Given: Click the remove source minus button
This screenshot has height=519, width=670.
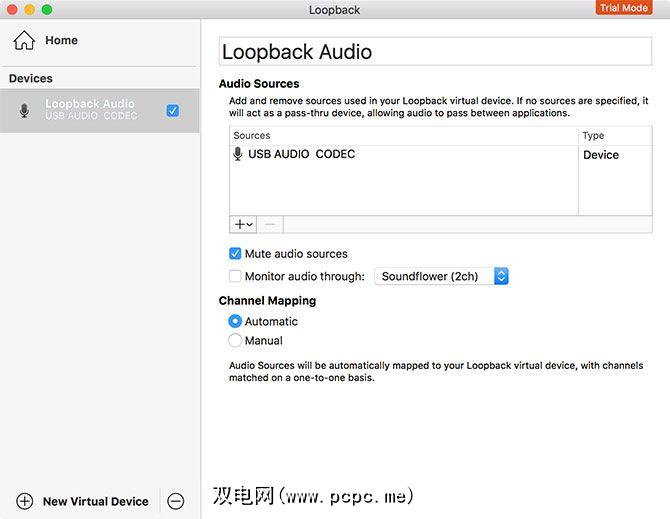Looking at the screenshot, I should [x=270, y=225].
